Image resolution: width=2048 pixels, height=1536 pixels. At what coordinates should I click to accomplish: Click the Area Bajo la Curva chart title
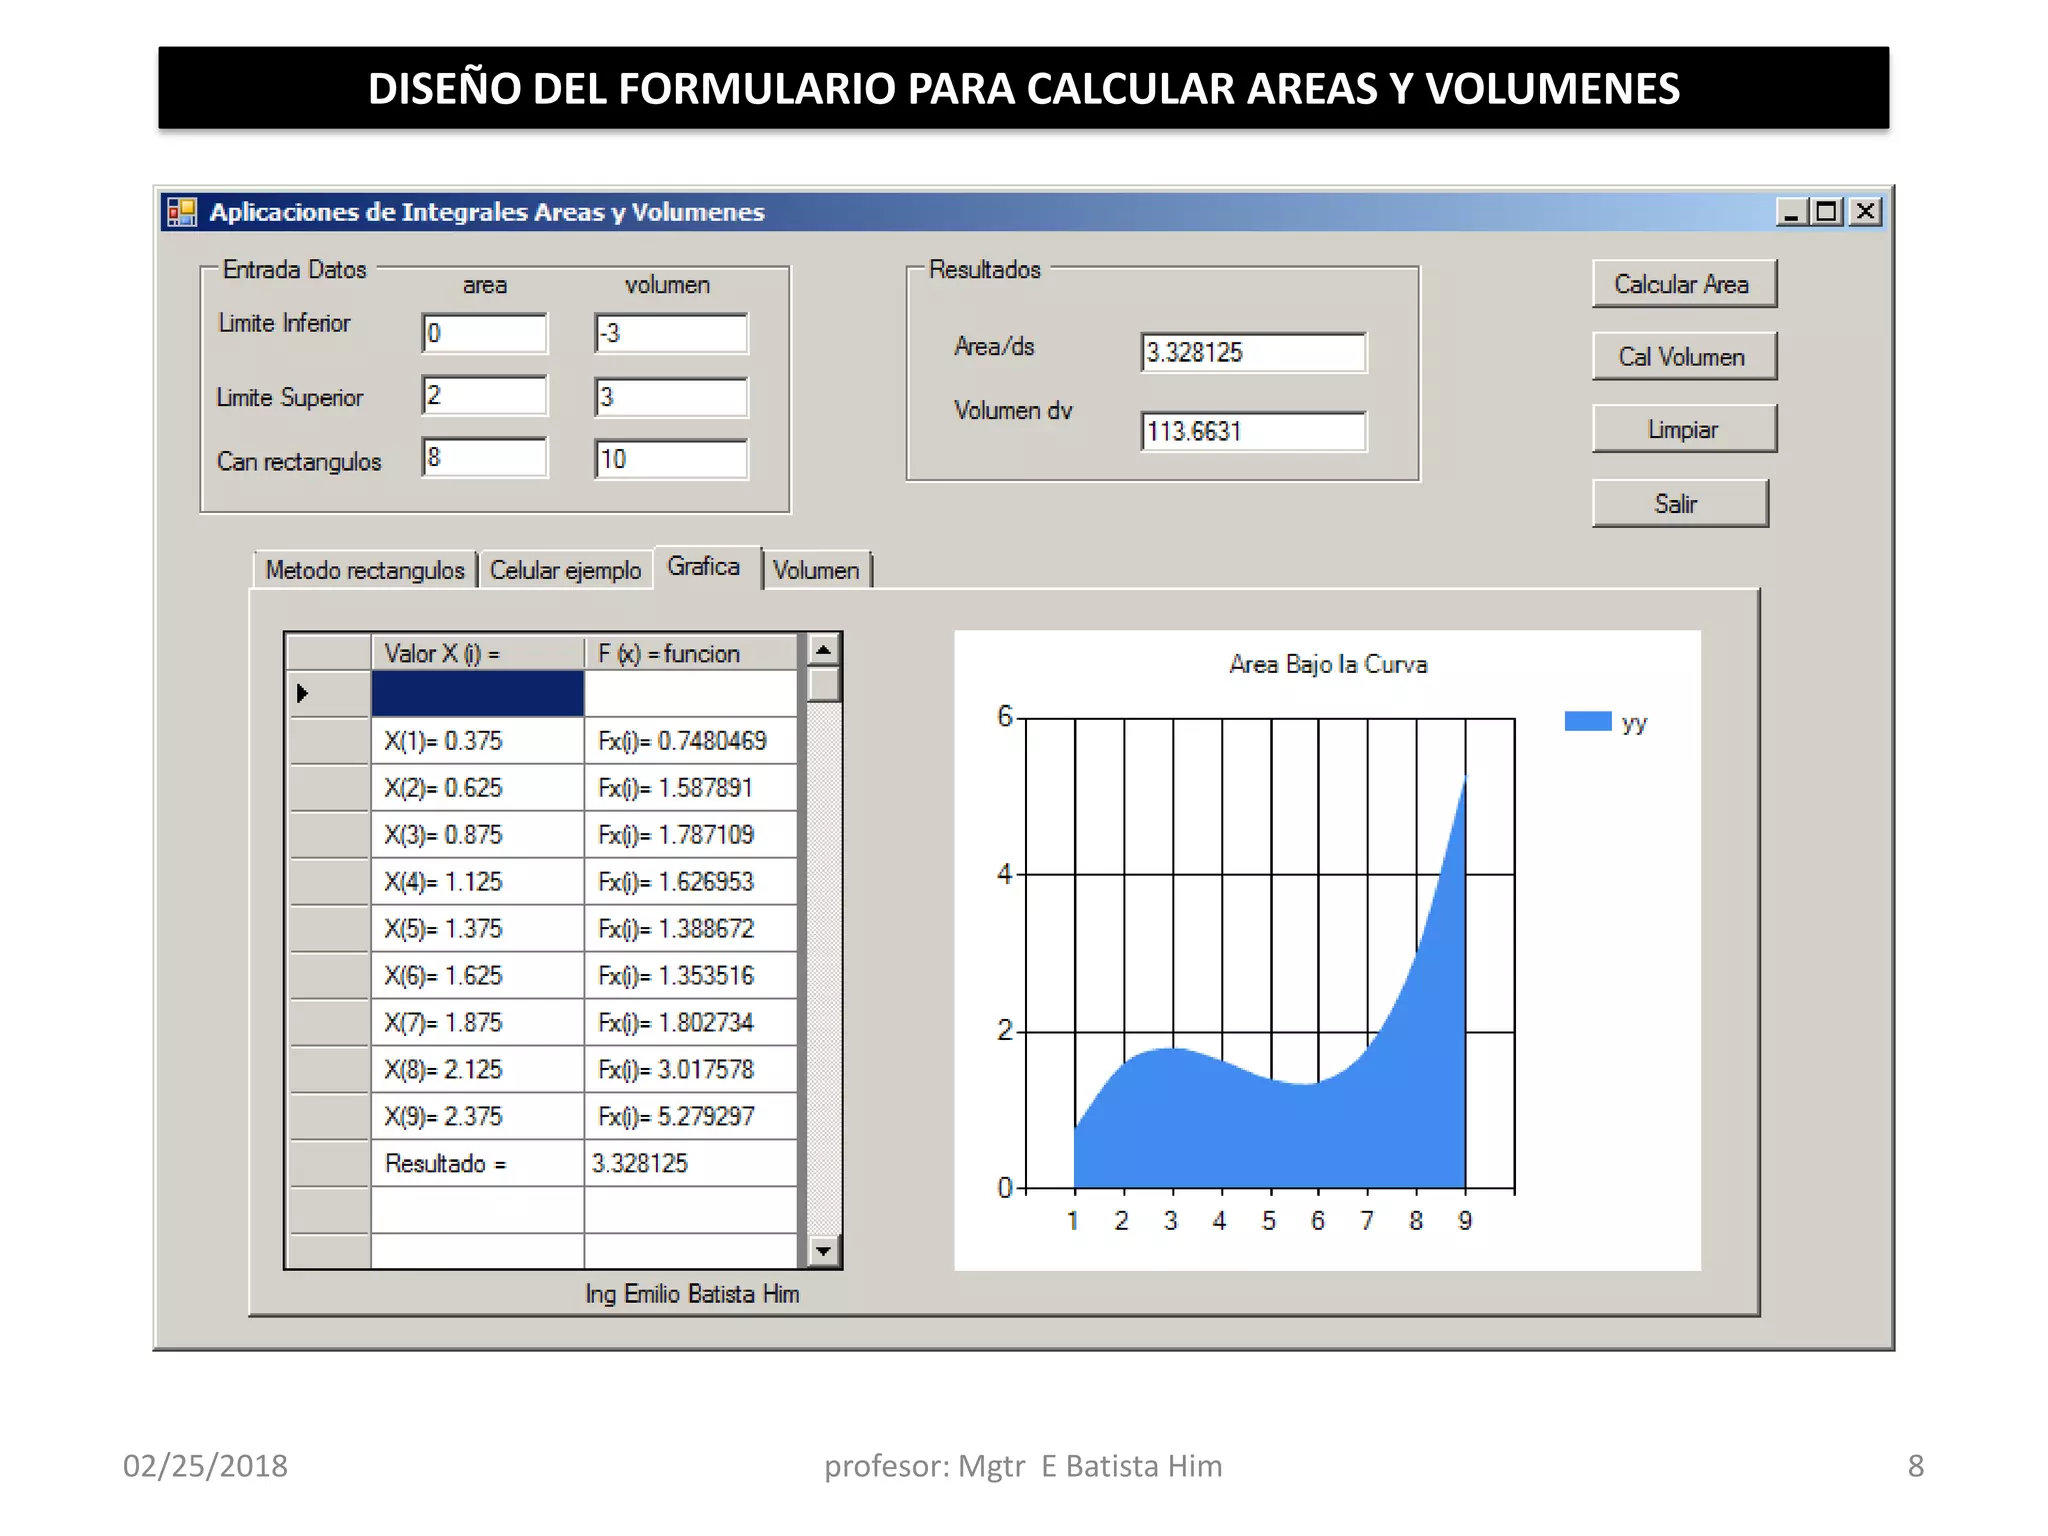click(1328, 665)
